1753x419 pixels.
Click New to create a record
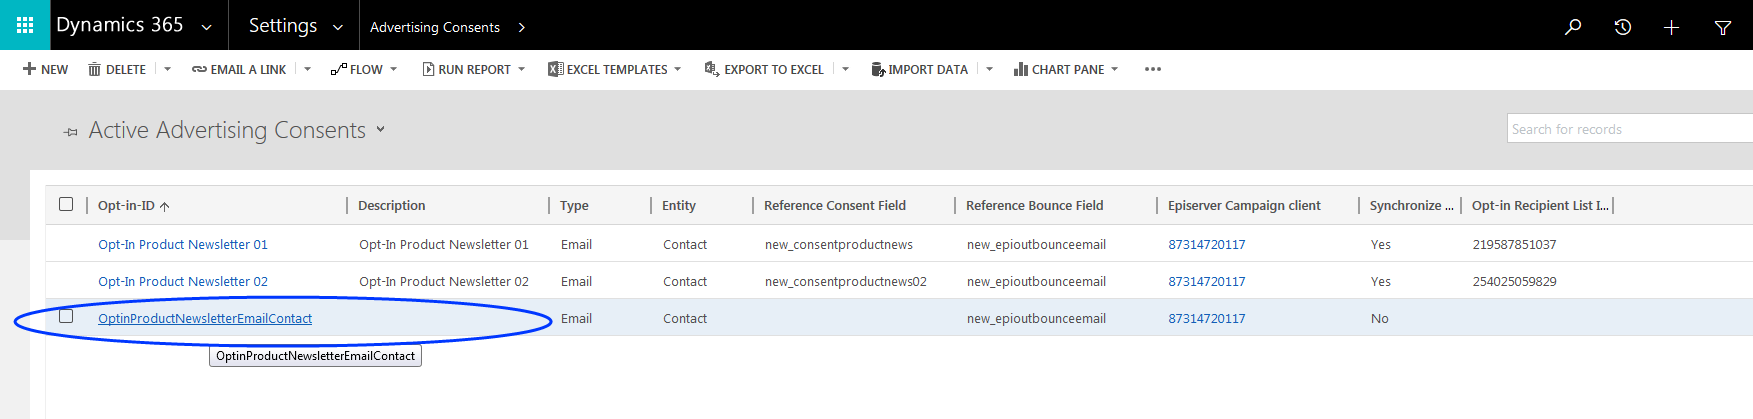pyautogui.click(x=46, y=69)
